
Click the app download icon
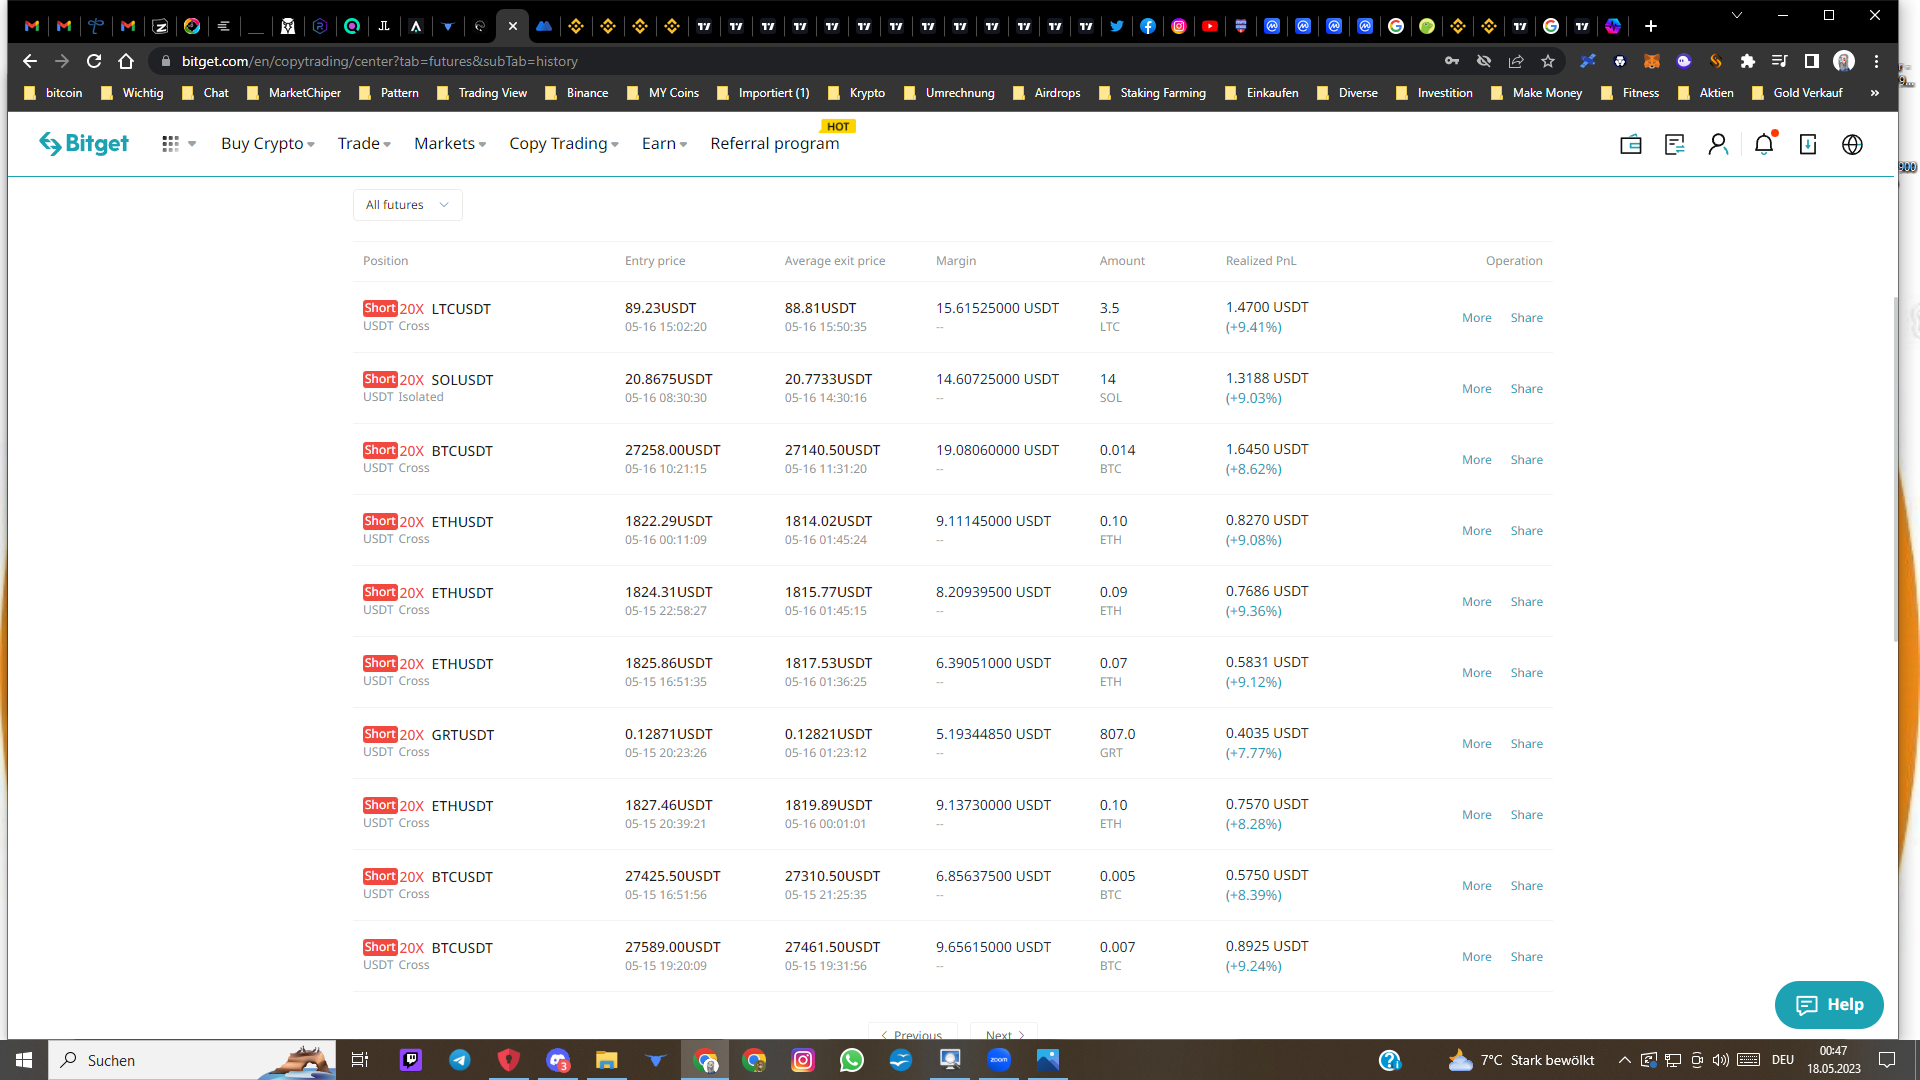click(1808, 145)
